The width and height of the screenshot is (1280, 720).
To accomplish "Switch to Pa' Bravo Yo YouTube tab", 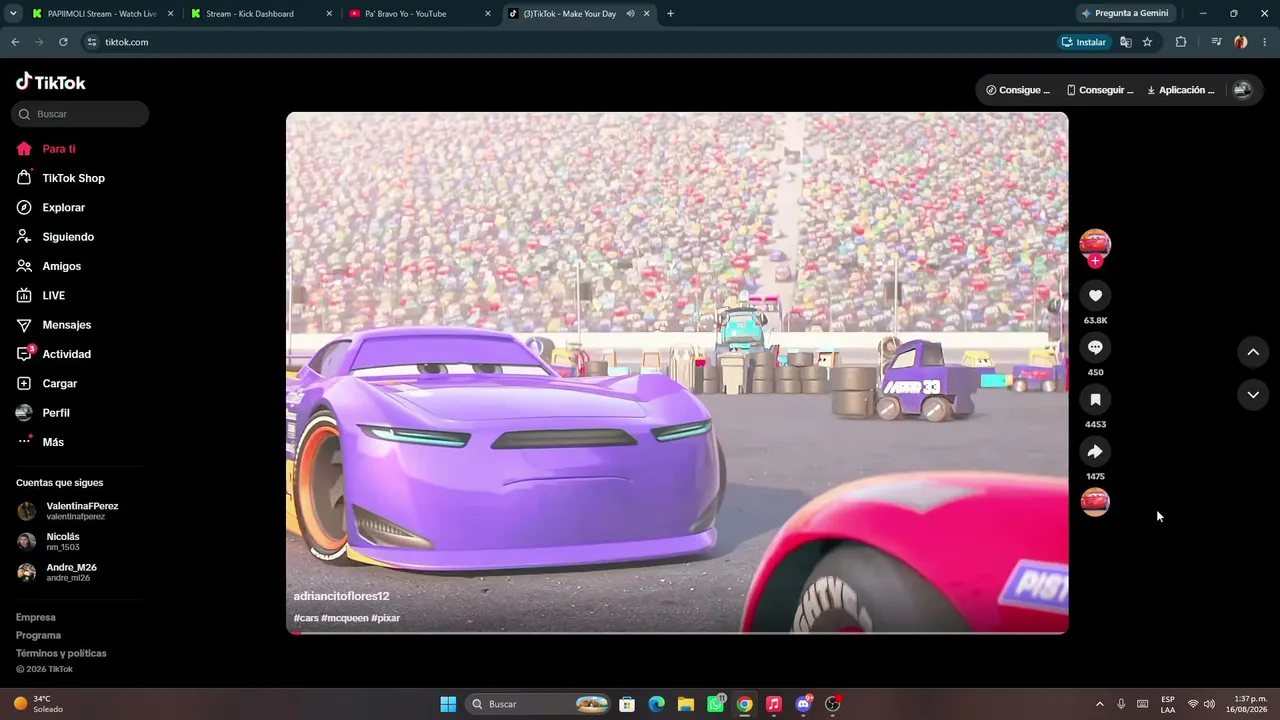I will (419, 14).
